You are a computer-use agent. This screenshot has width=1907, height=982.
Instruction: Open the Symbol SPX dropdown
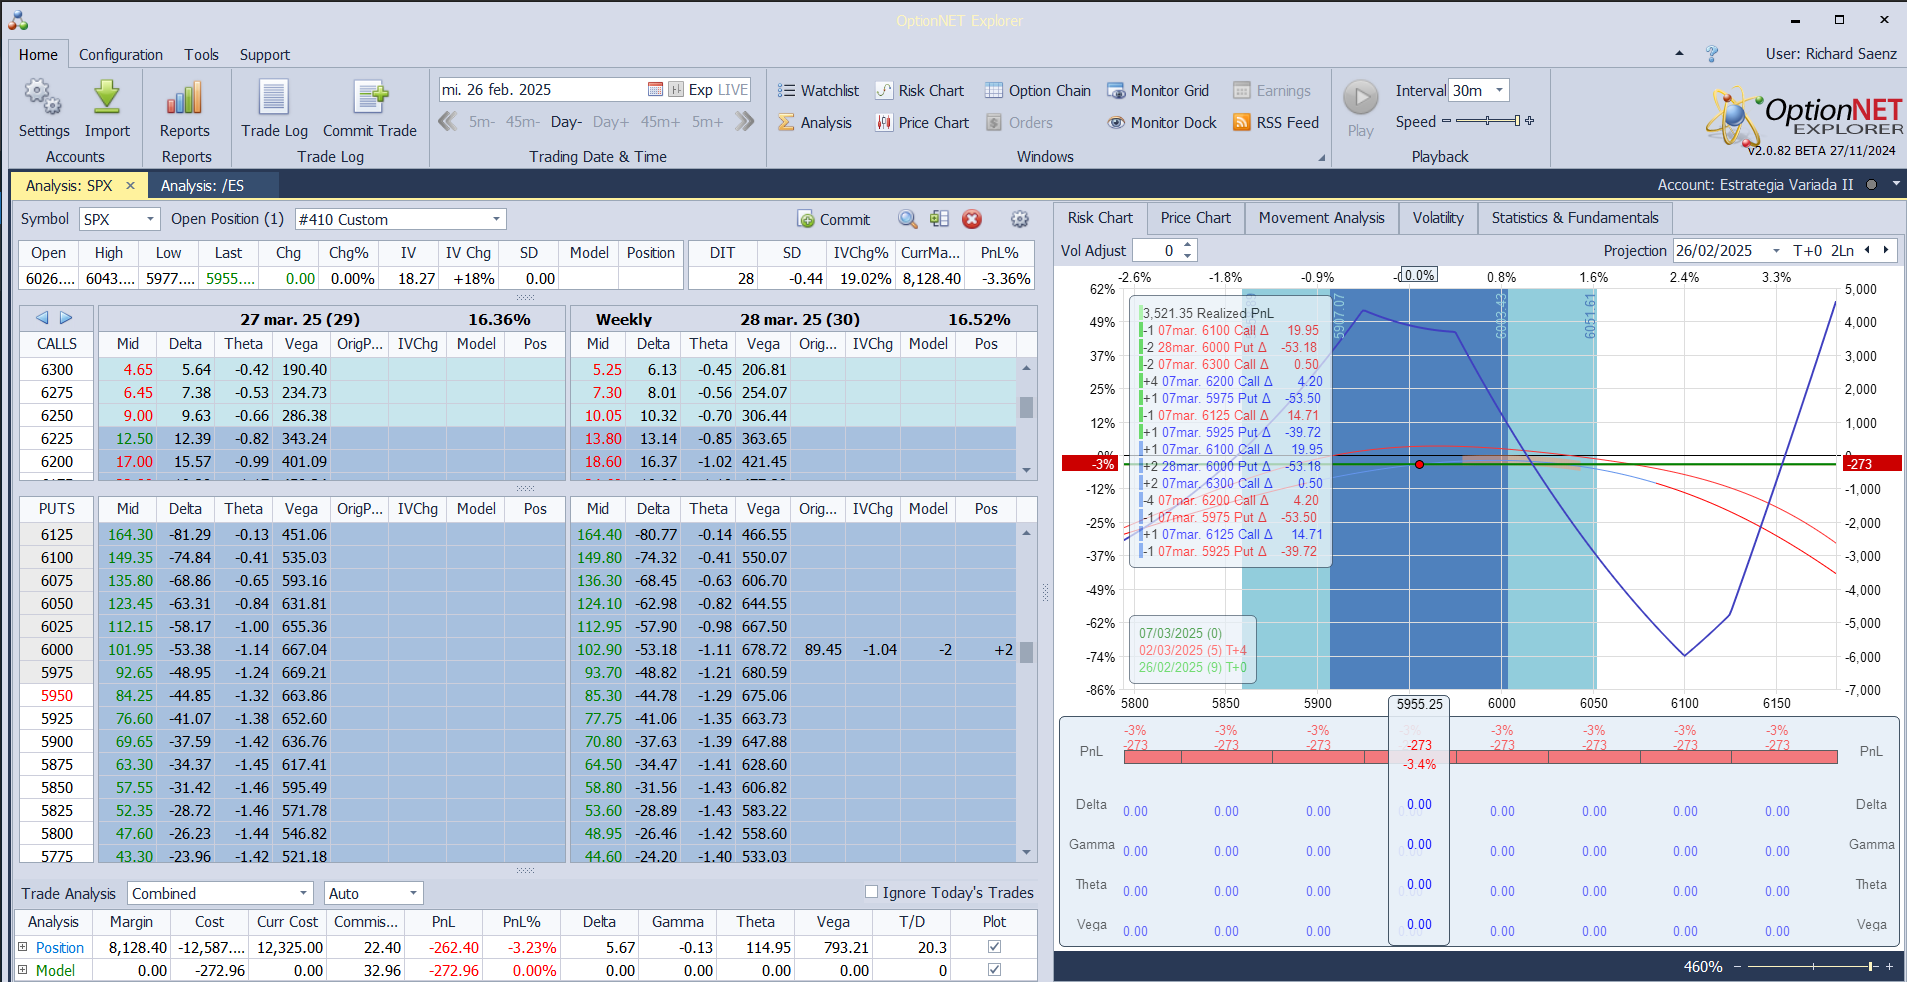pyautogui.click(x=151, y=219)
